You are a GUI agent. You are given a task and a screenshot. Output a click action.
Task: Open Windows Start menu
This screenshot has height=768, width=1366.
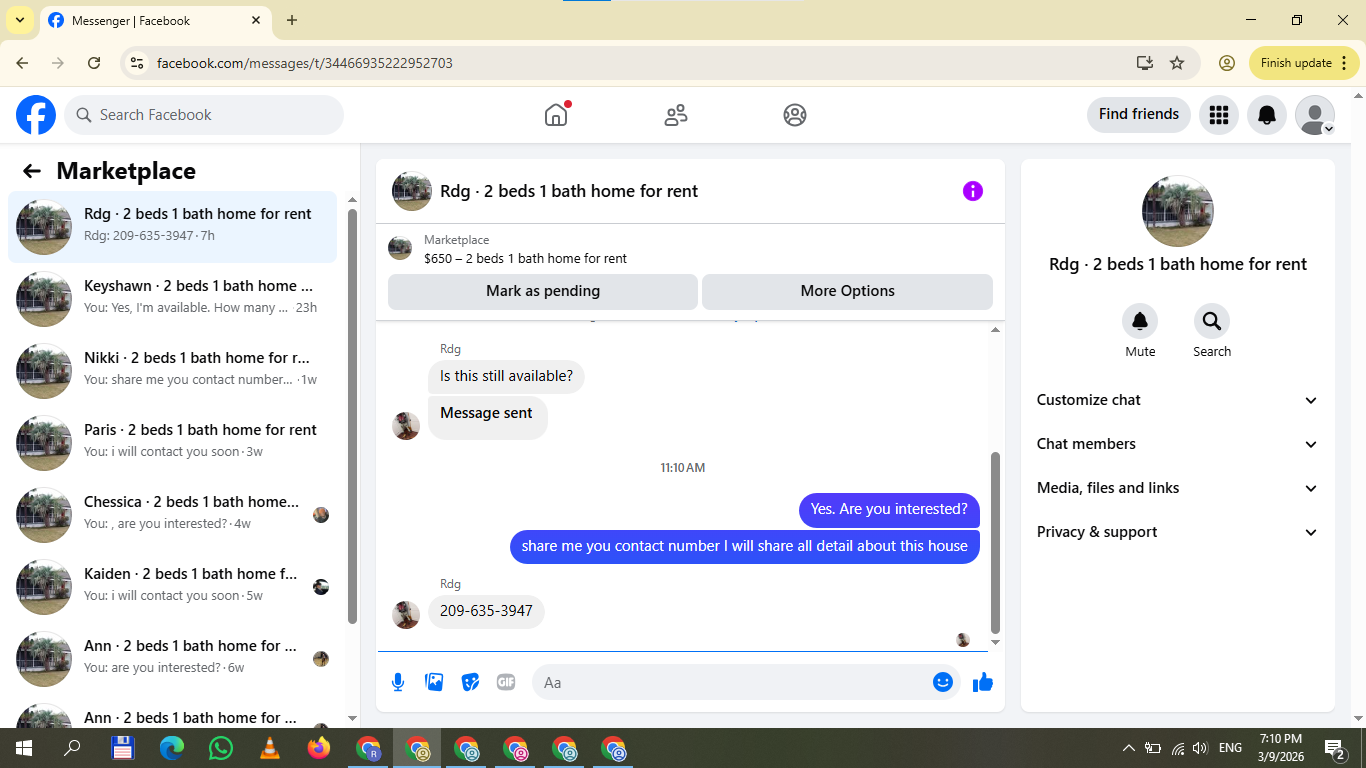click(x=24, y=748)
